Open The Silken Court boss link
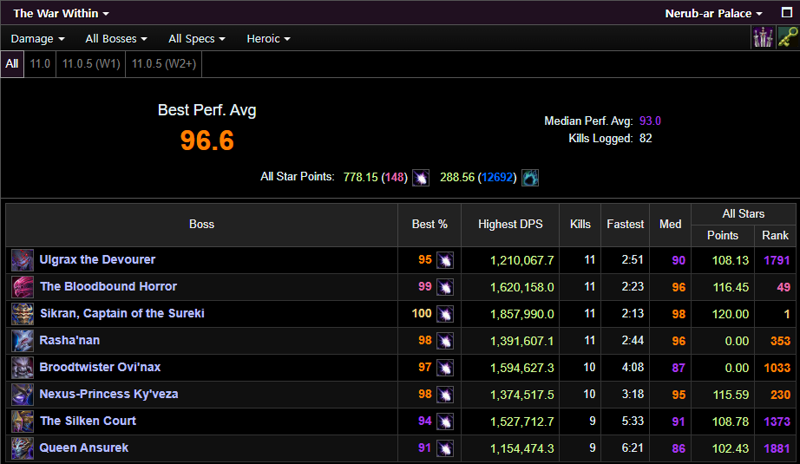This screenshot has height=464, width=800. [x=88, y=421]
